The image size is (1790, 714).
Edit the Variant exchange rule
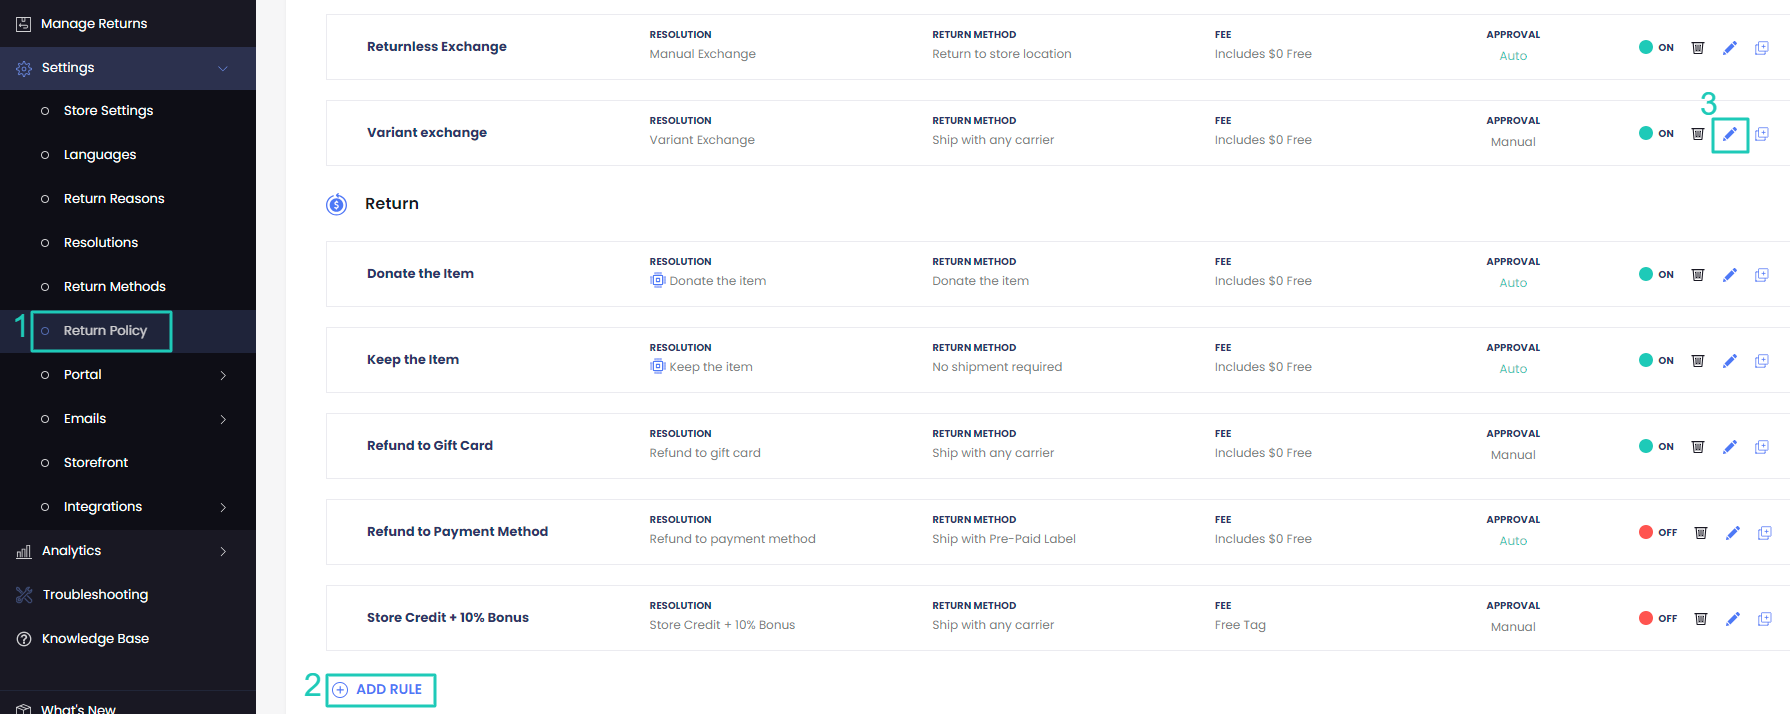tap(1729, 134)
